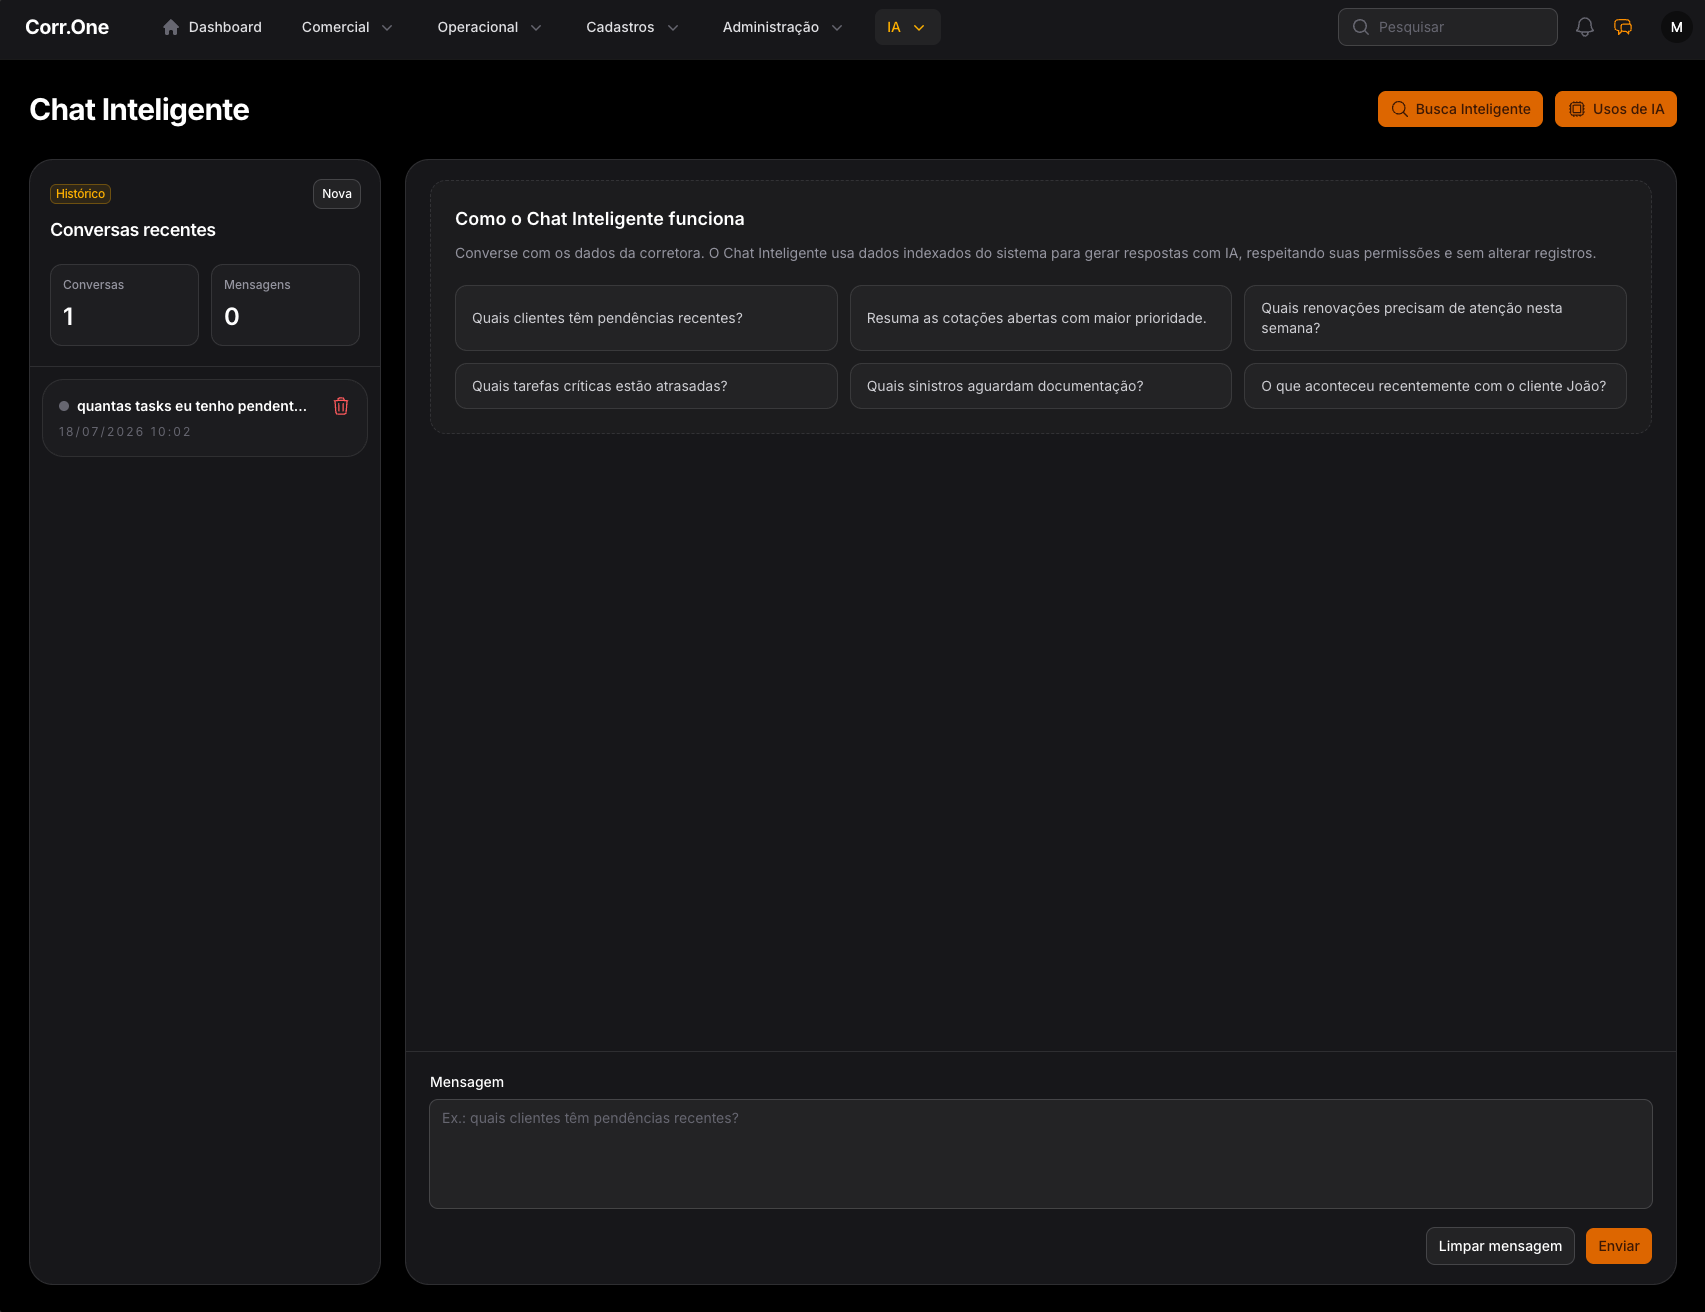This screenshot has width=1705, height=1312.
Task: Click the Histórico badge
Action: (80, 194)
